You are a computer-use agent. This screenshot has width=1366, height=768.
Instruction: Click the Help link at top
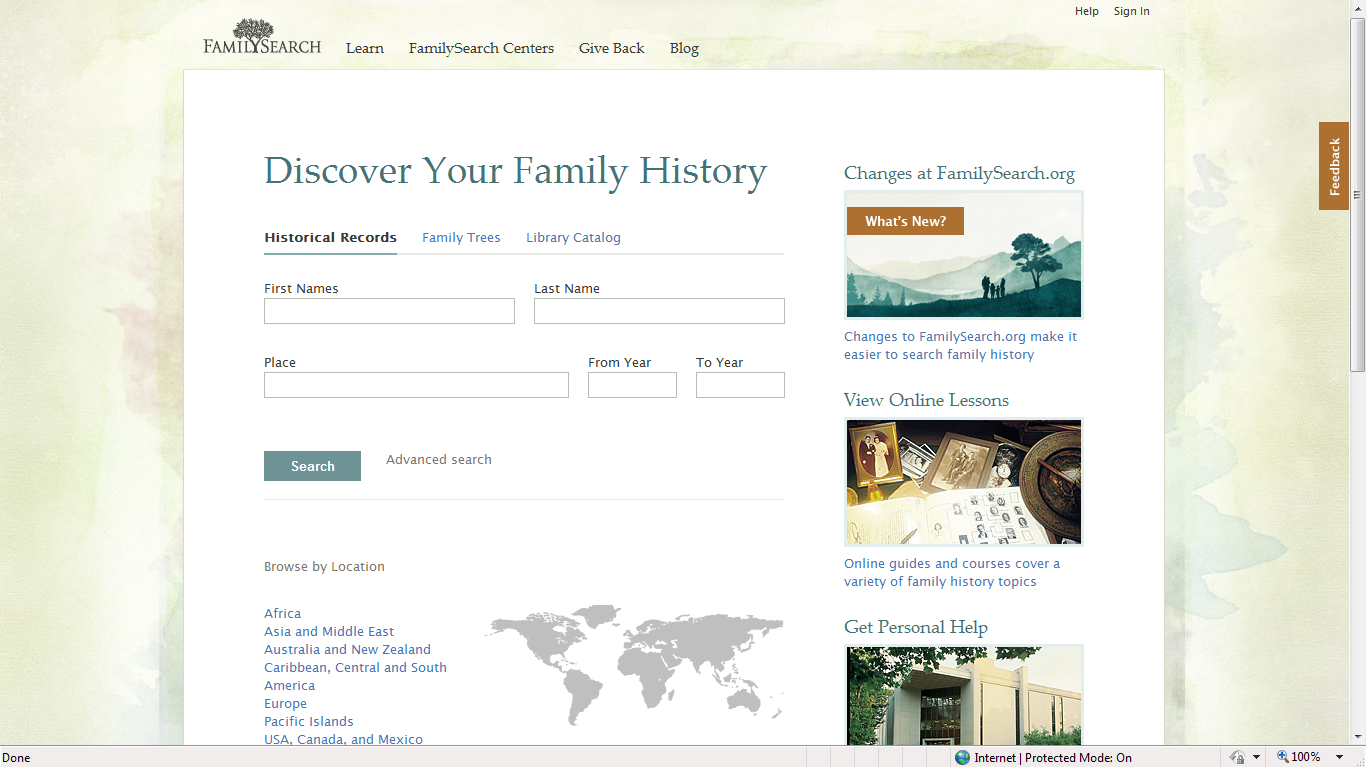tap(1087, 11)
